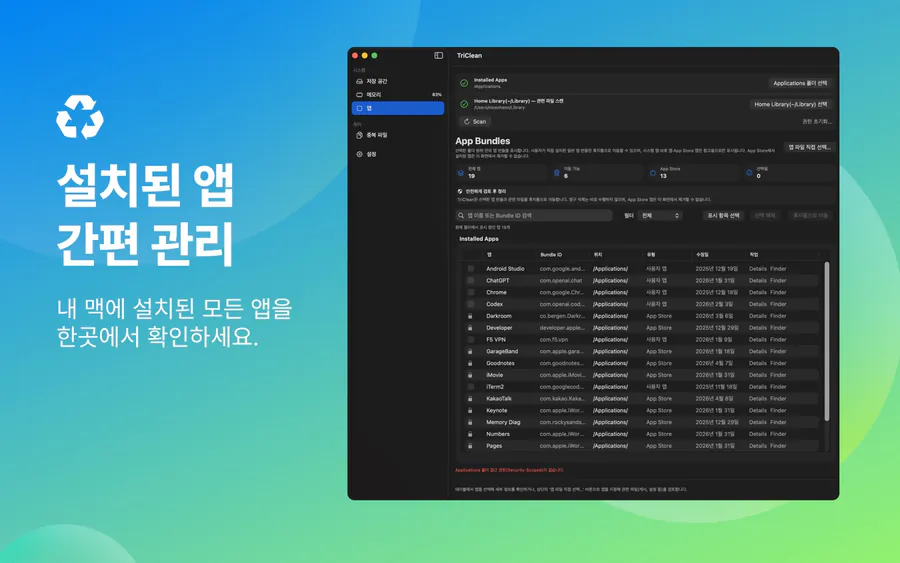Open Details for Darkroom
Viewport: 900px width, 563px height.
758,316
